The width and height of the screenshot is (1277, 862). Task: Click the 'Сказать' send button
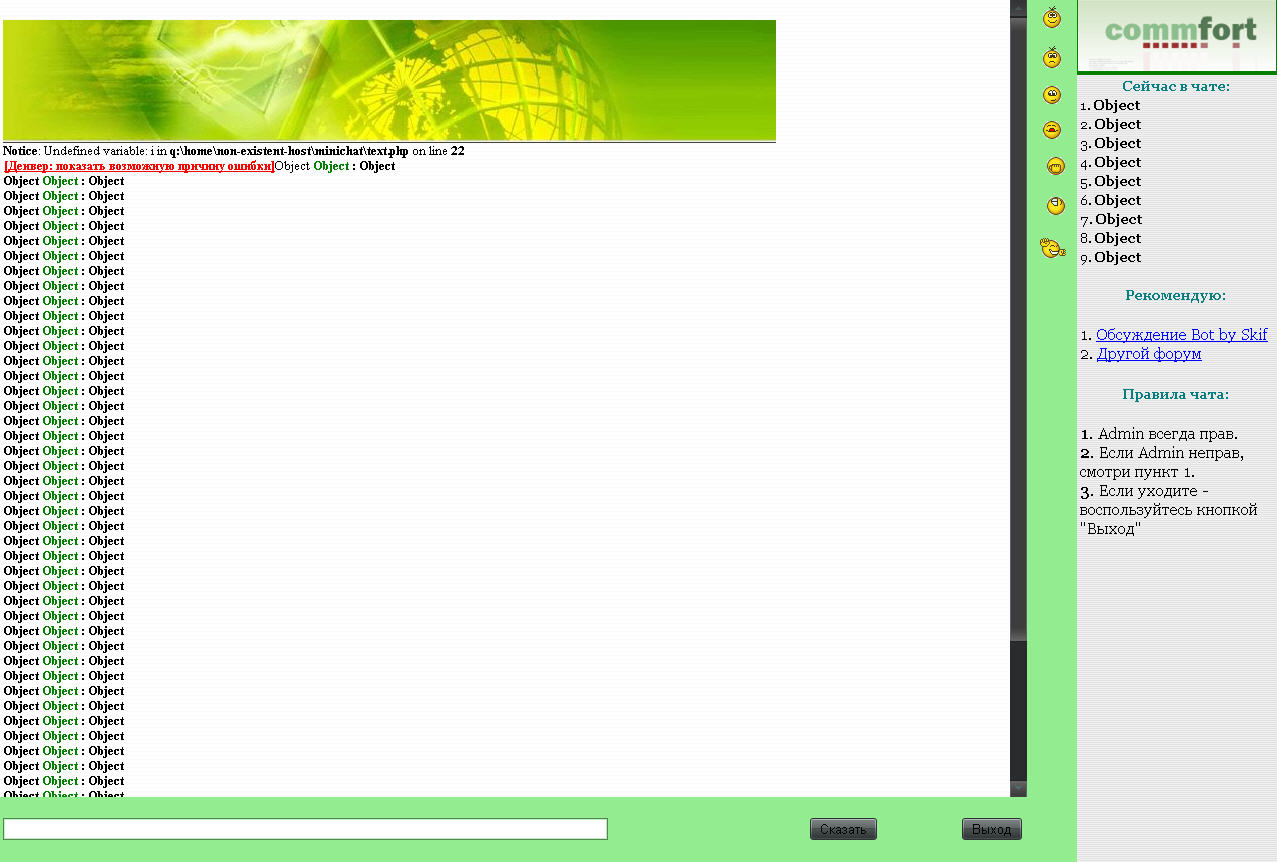tap(843, 829)
